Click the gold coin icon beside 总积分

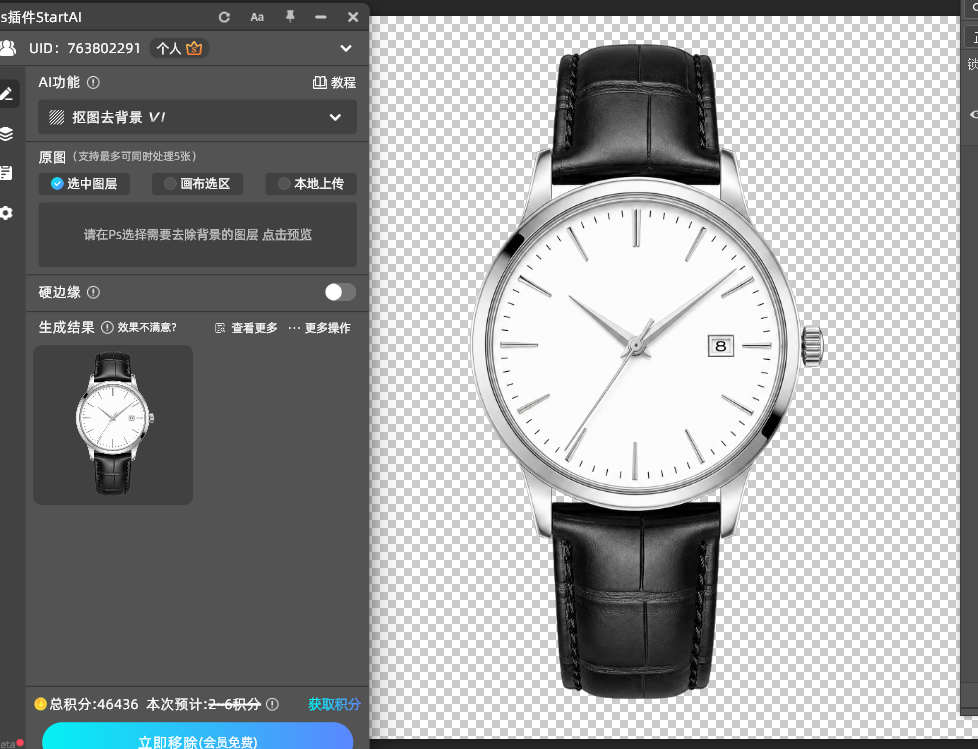click(41, 704)
